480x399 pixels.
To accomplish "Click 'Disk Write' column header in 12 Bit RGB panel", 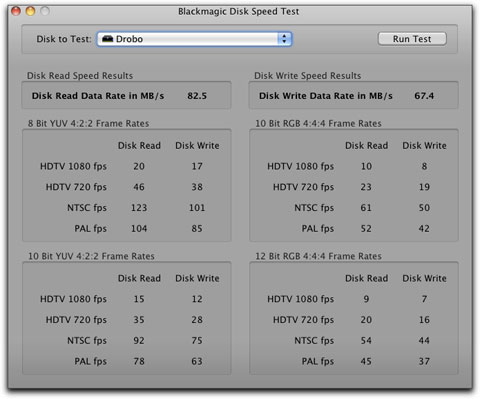I will click(x=424, y=278).
